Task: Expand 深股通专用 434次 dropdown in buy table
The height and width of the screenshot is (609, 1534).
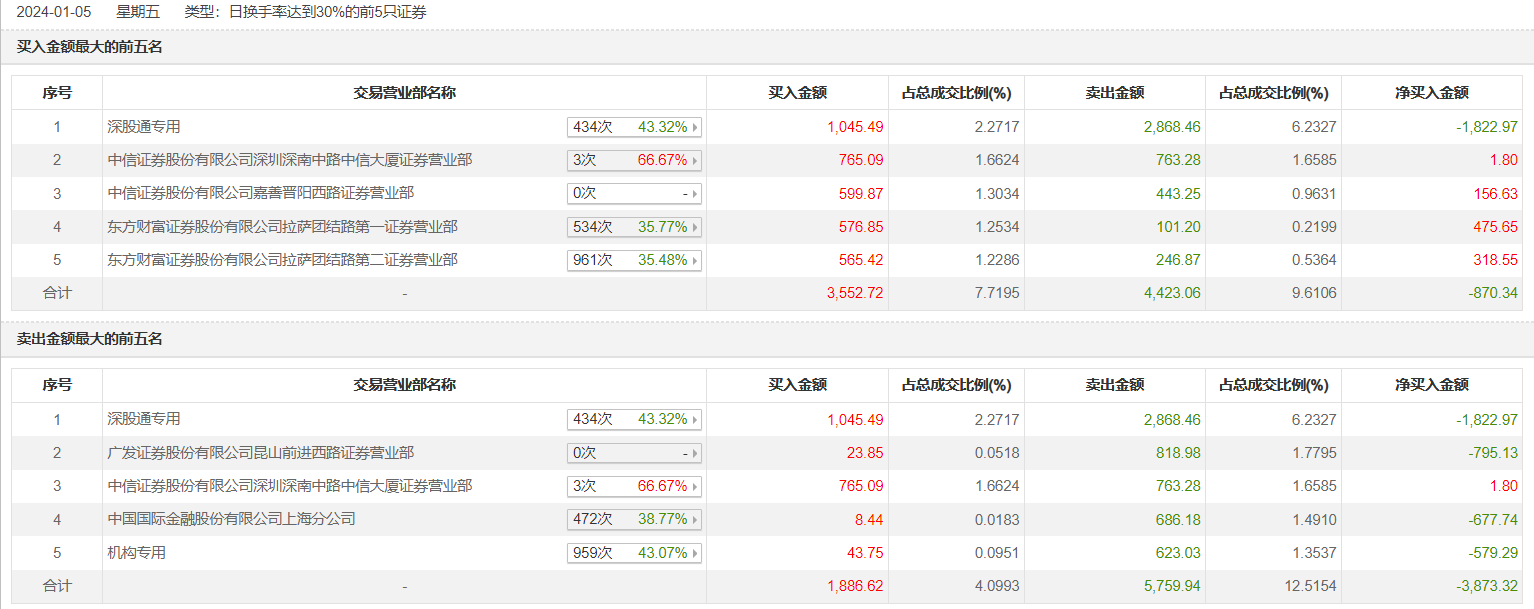Action: [x=695, y=127]
